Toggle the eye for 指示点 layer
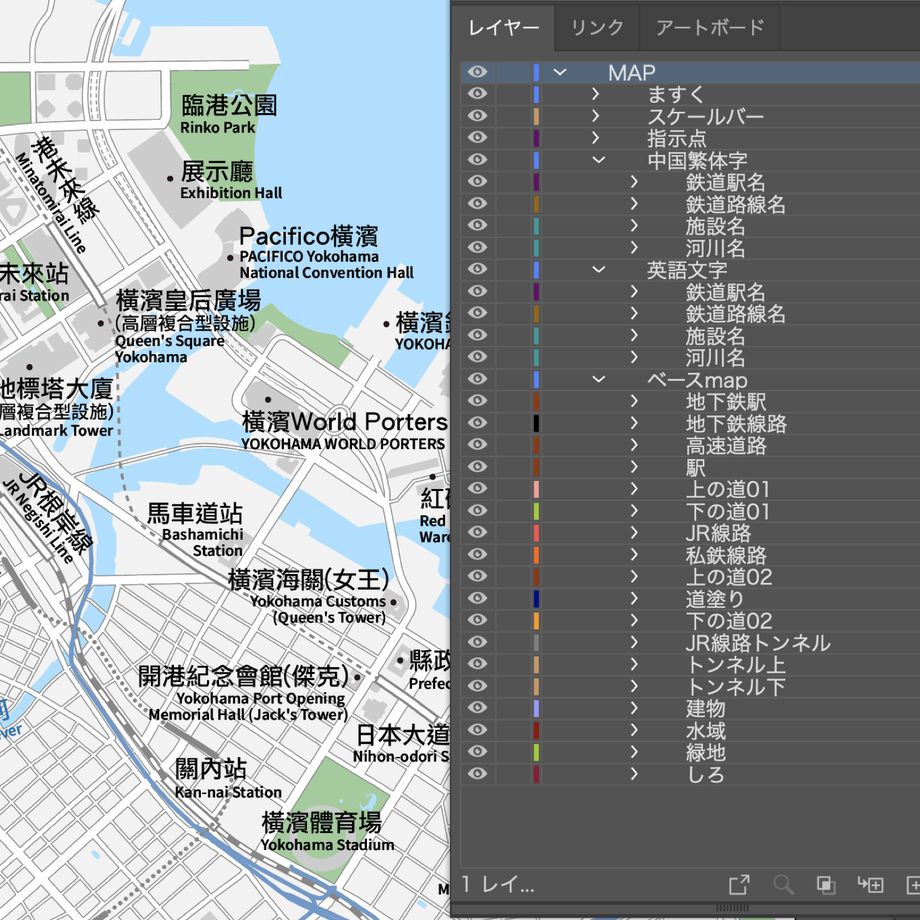The image size is (920, 920). pos(478,138)
